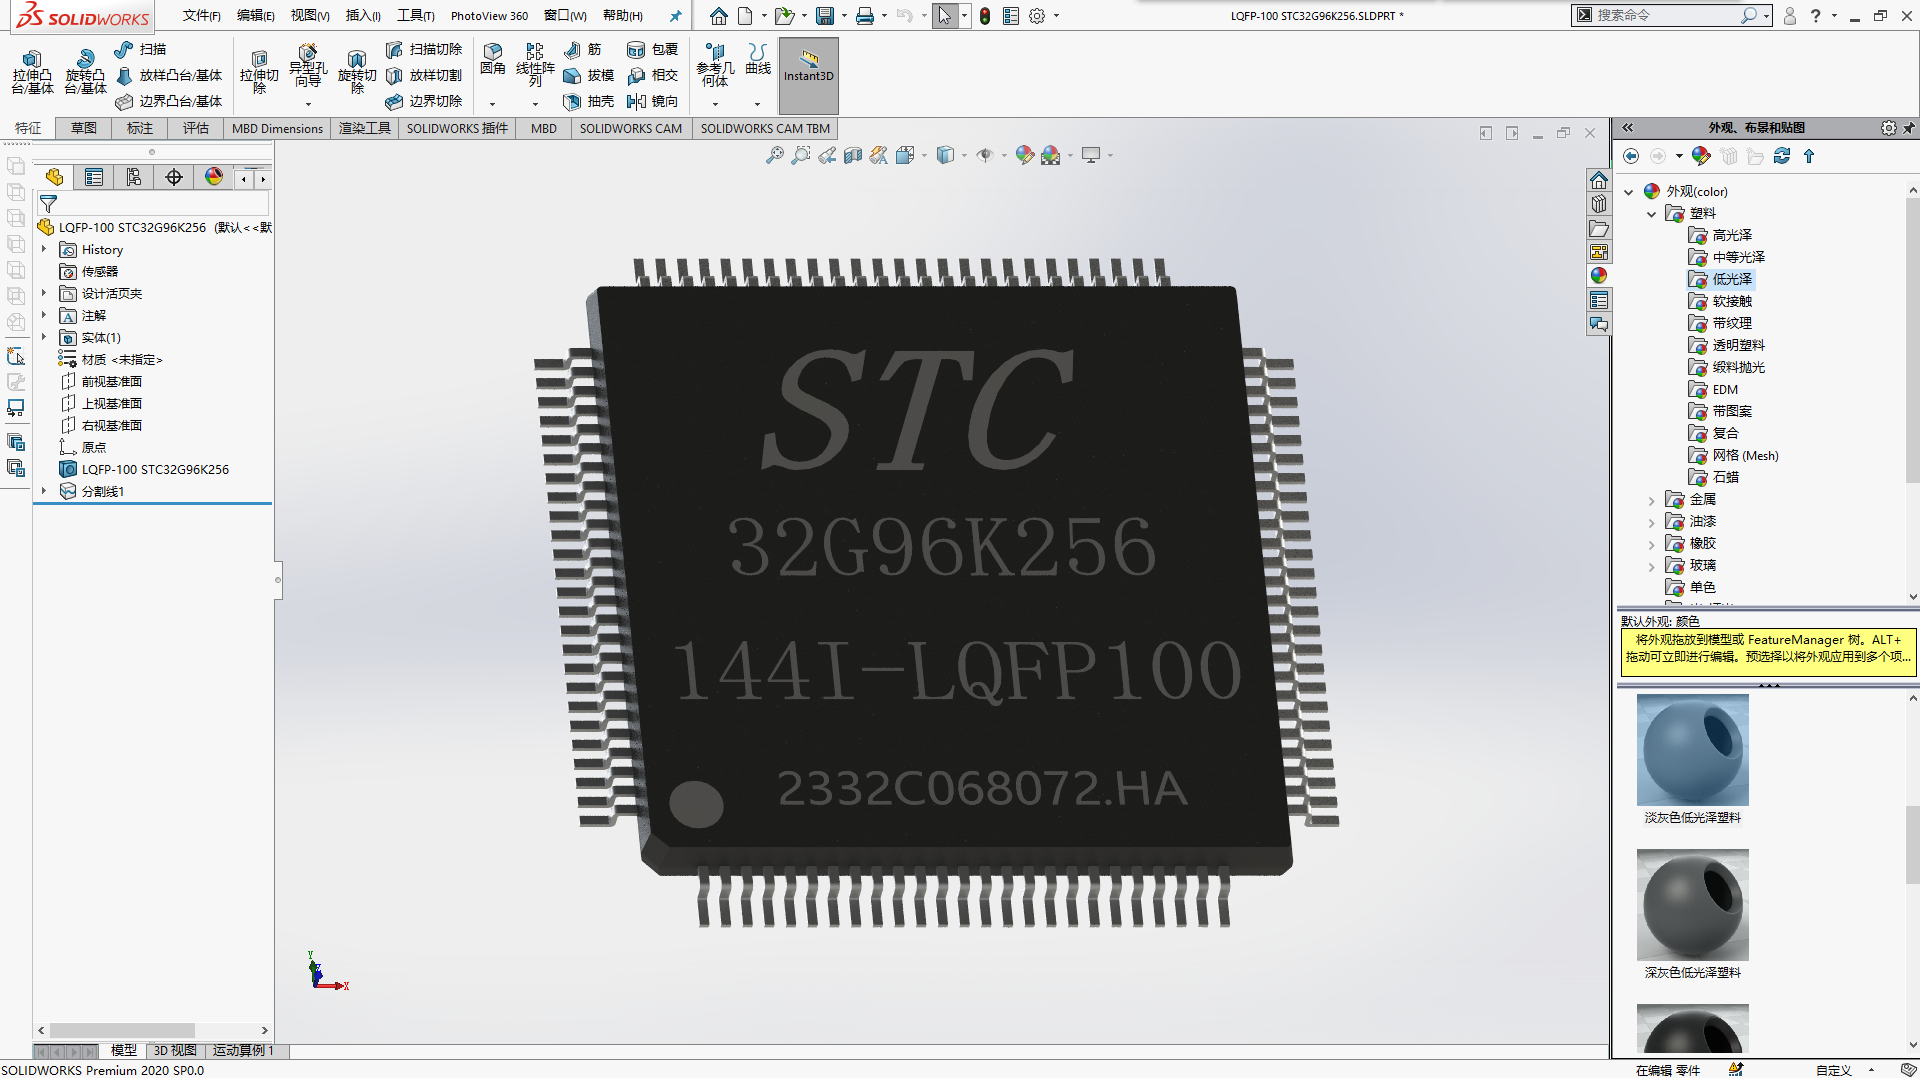The width and height of the screenshot is (1920, 1078).
Task: Switch to the 渲染工具 tab
Action: [x=364, y=128]
